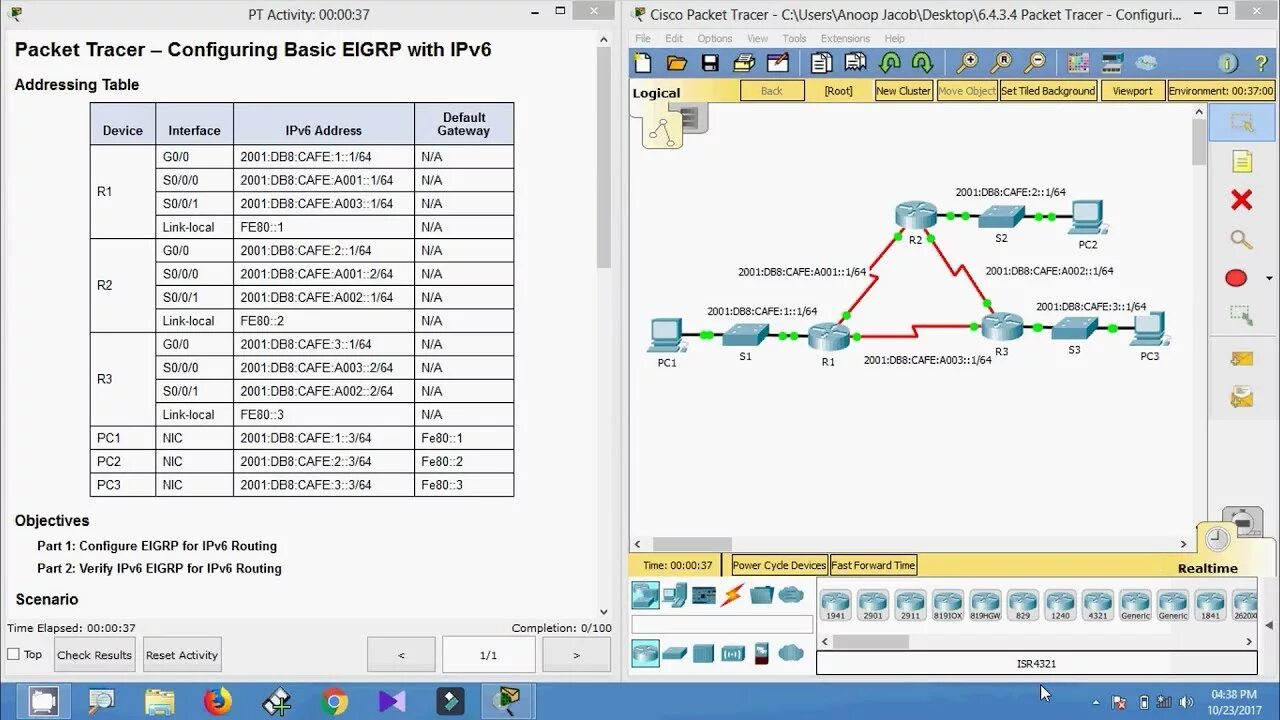The height and width of the screenshot is (720, 1280).
Task: Click switch S2 in the workspace
Action: coord(1001,215)
